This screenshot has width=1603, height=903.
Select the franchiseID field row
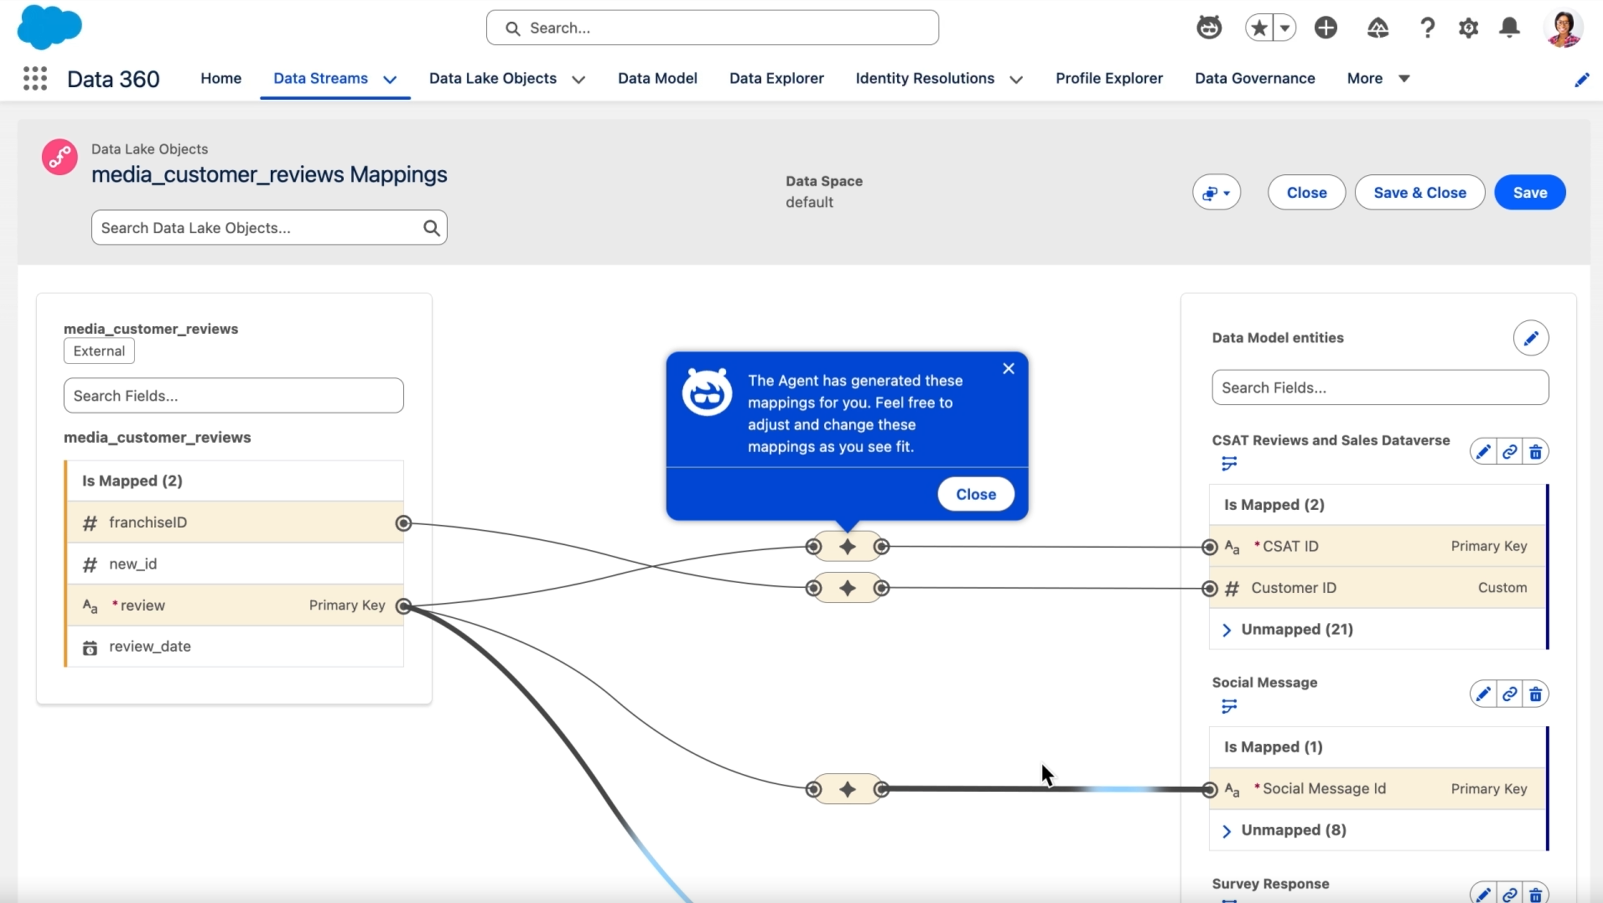point(235,523)
